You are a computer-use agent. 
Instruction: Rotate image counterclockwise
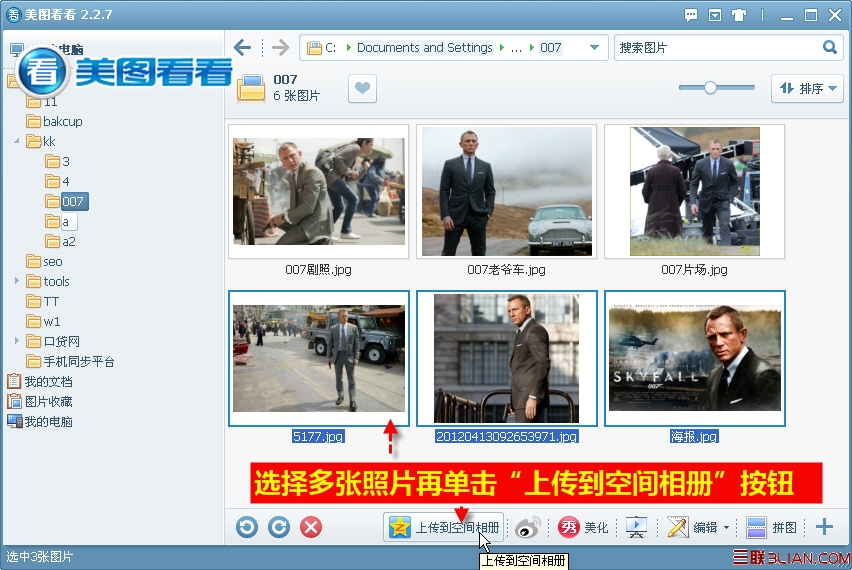247,527
